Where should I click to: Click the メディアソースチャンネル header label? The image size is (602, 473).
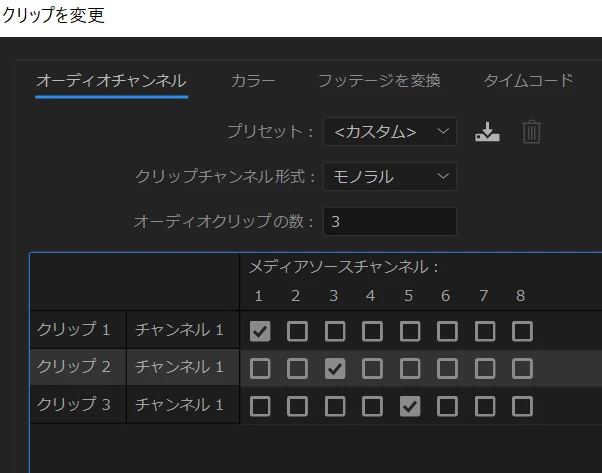tap(344, 267)
